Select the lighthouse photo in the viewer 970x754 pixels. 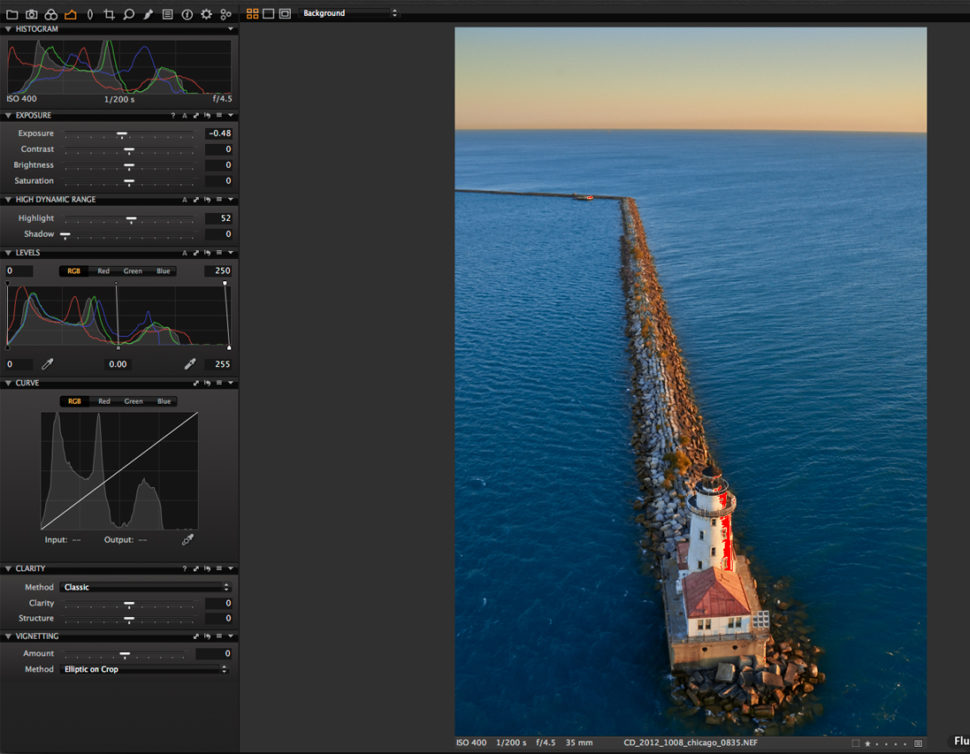pyautogui.click(x=690, y=381)
